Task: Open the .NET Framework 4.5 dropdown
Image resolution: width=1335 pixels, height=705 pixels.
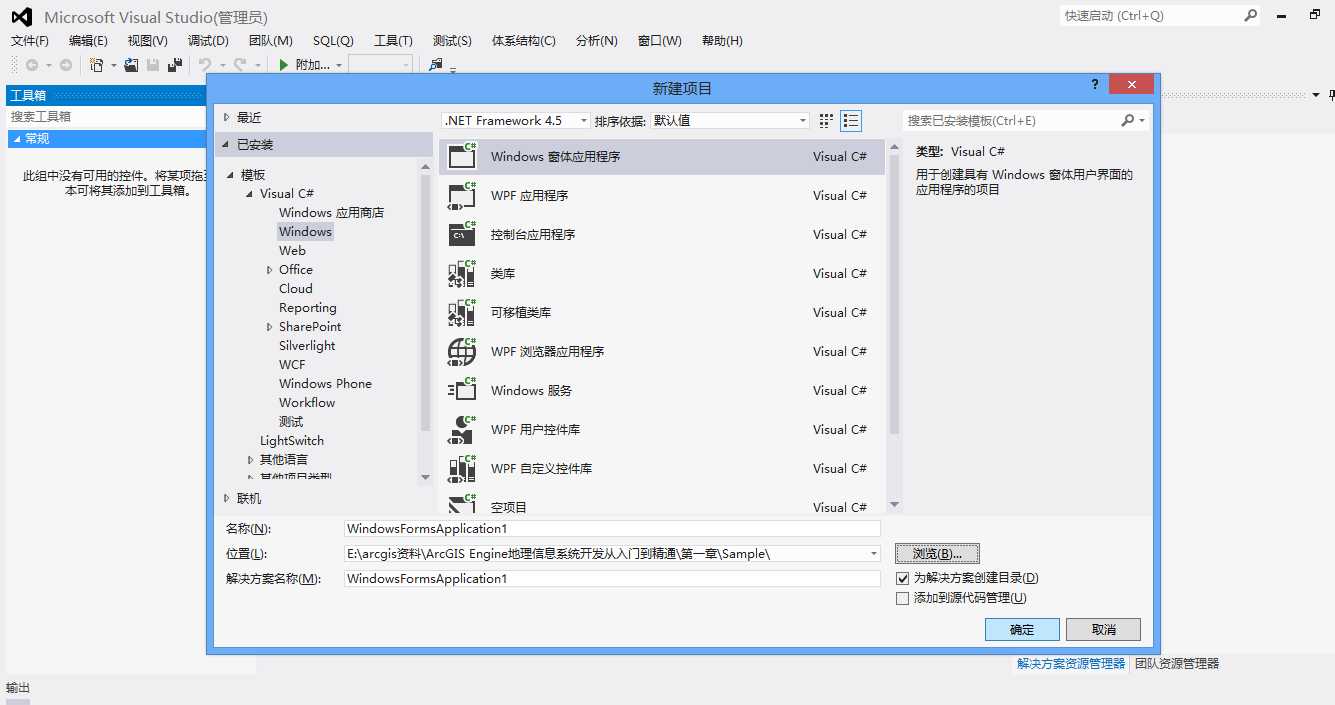Action: click(x=516, y=120)
